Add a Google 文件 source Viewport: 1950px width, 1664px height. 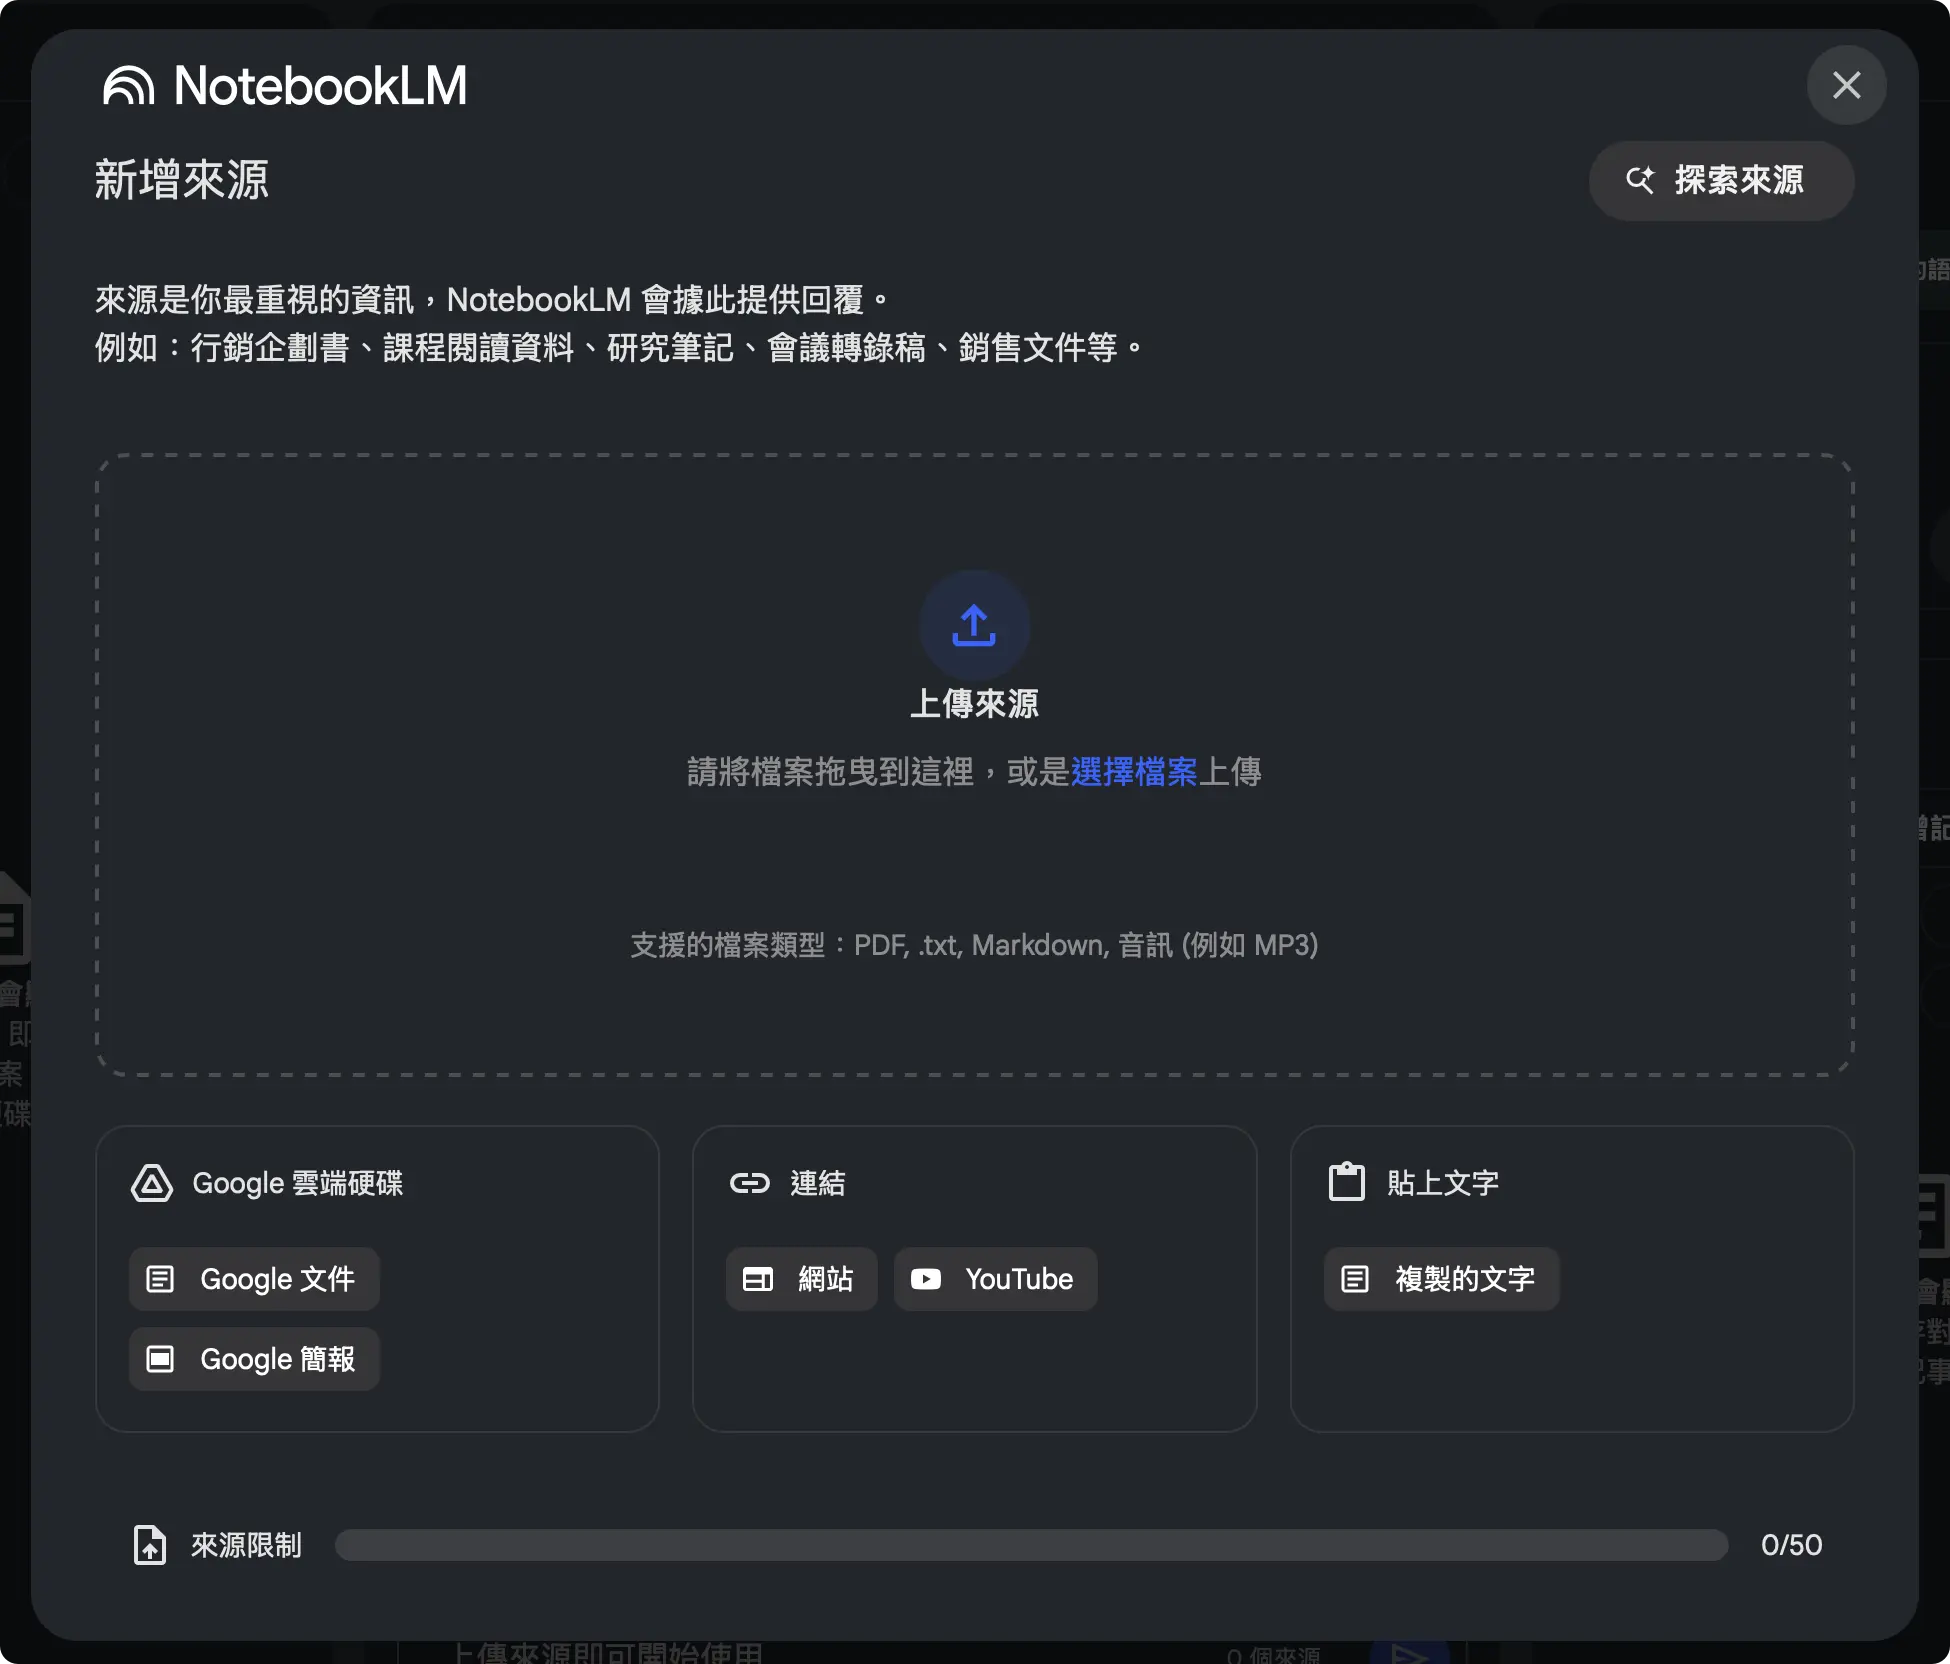click(x=254, y=1279)
